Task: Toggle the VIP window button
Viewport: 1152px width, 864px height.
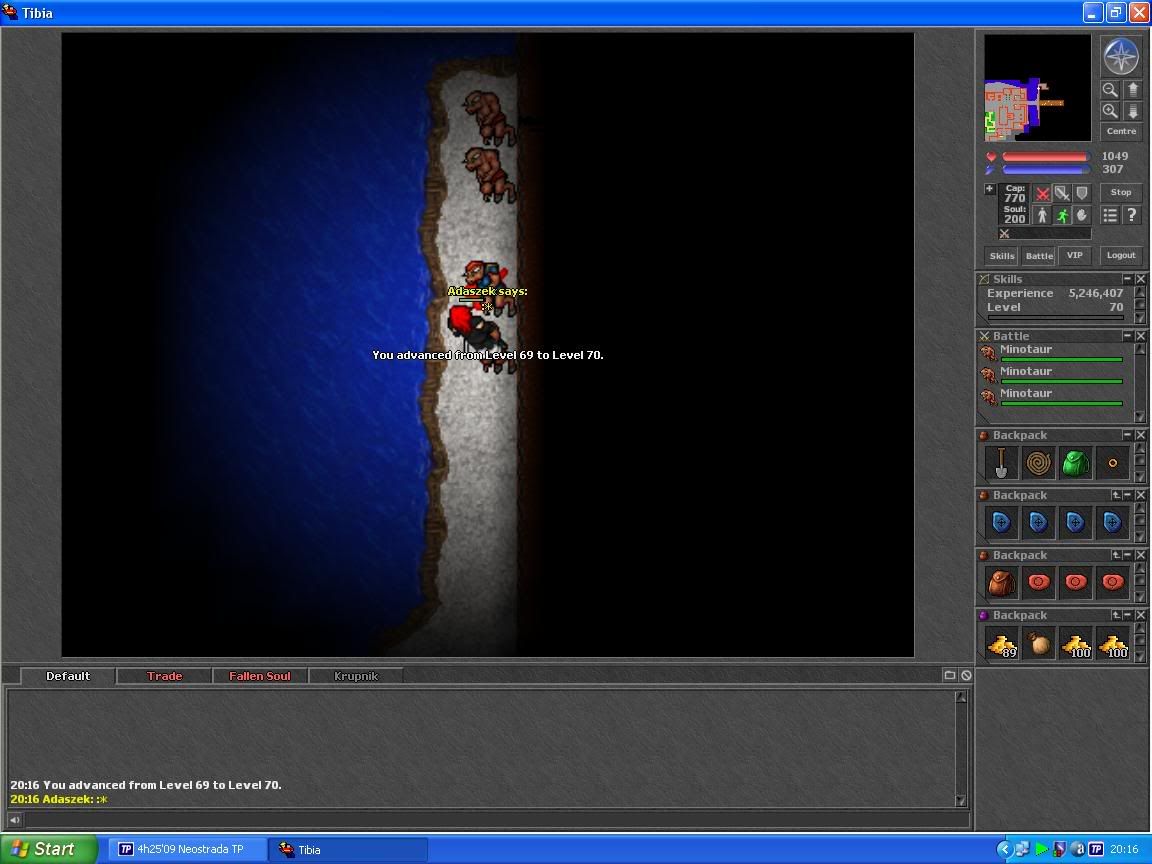Action: tap(1075, 256)
